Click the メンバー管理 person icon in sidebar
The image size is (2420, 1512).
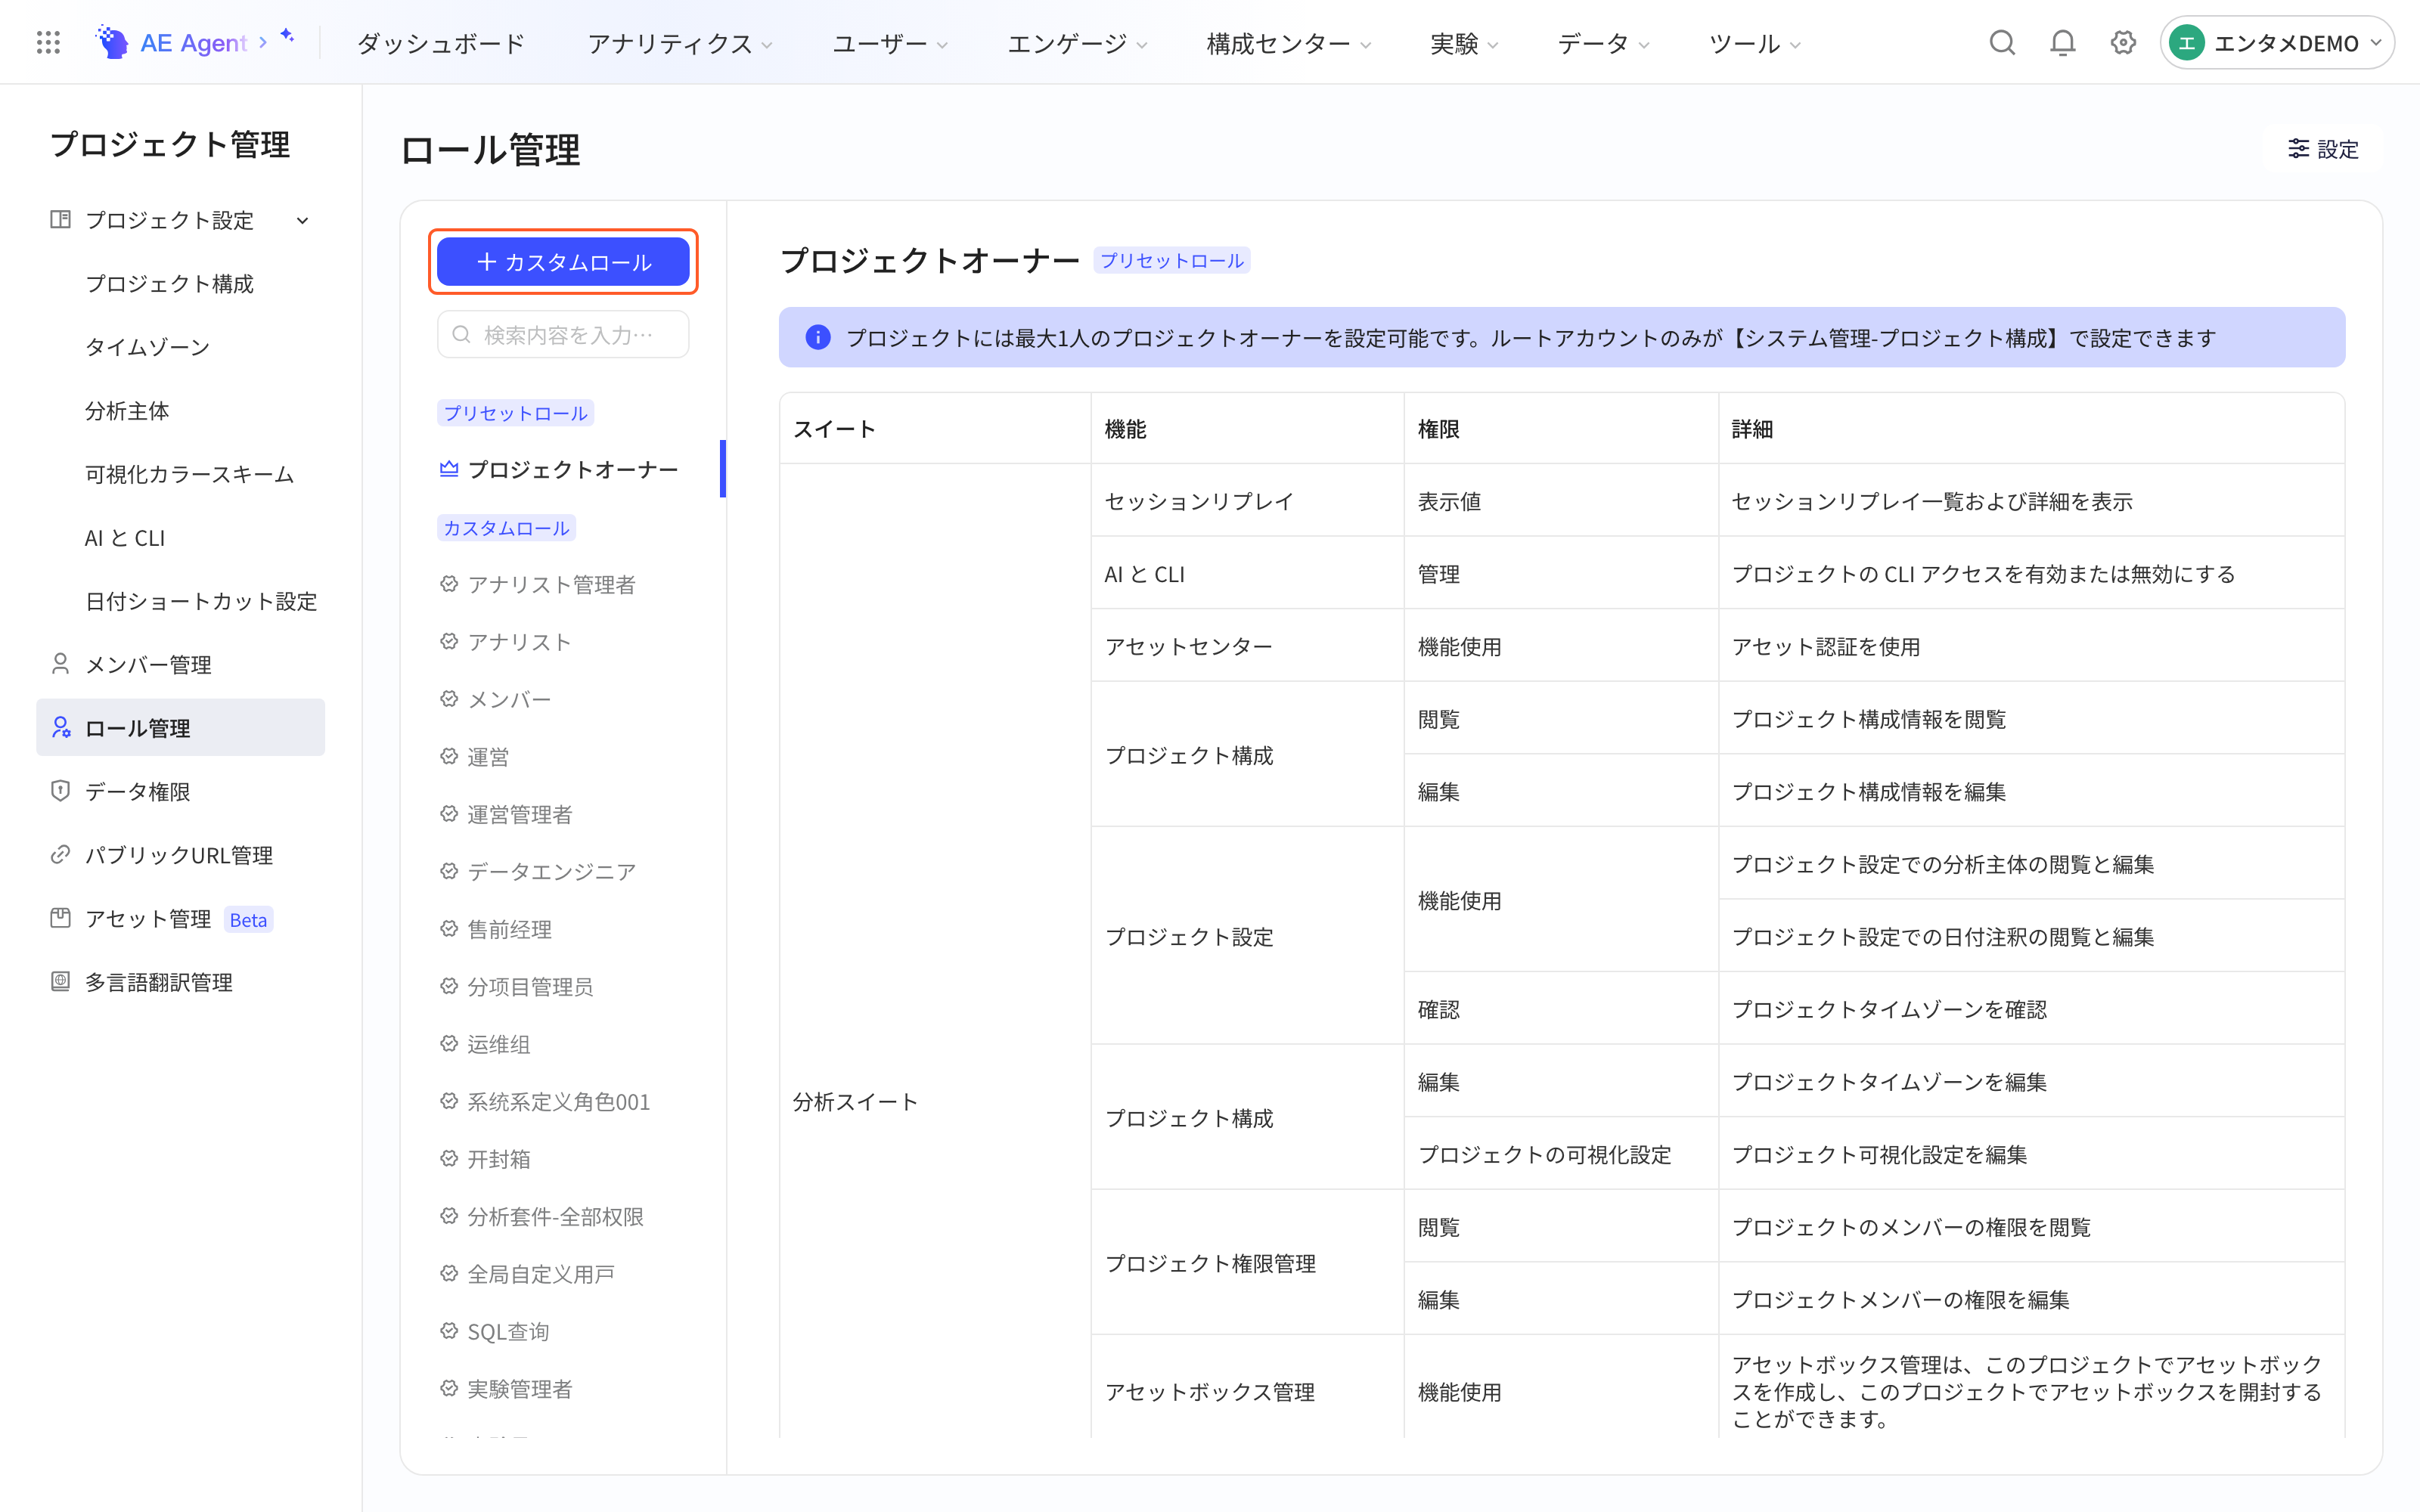point(60,664)
